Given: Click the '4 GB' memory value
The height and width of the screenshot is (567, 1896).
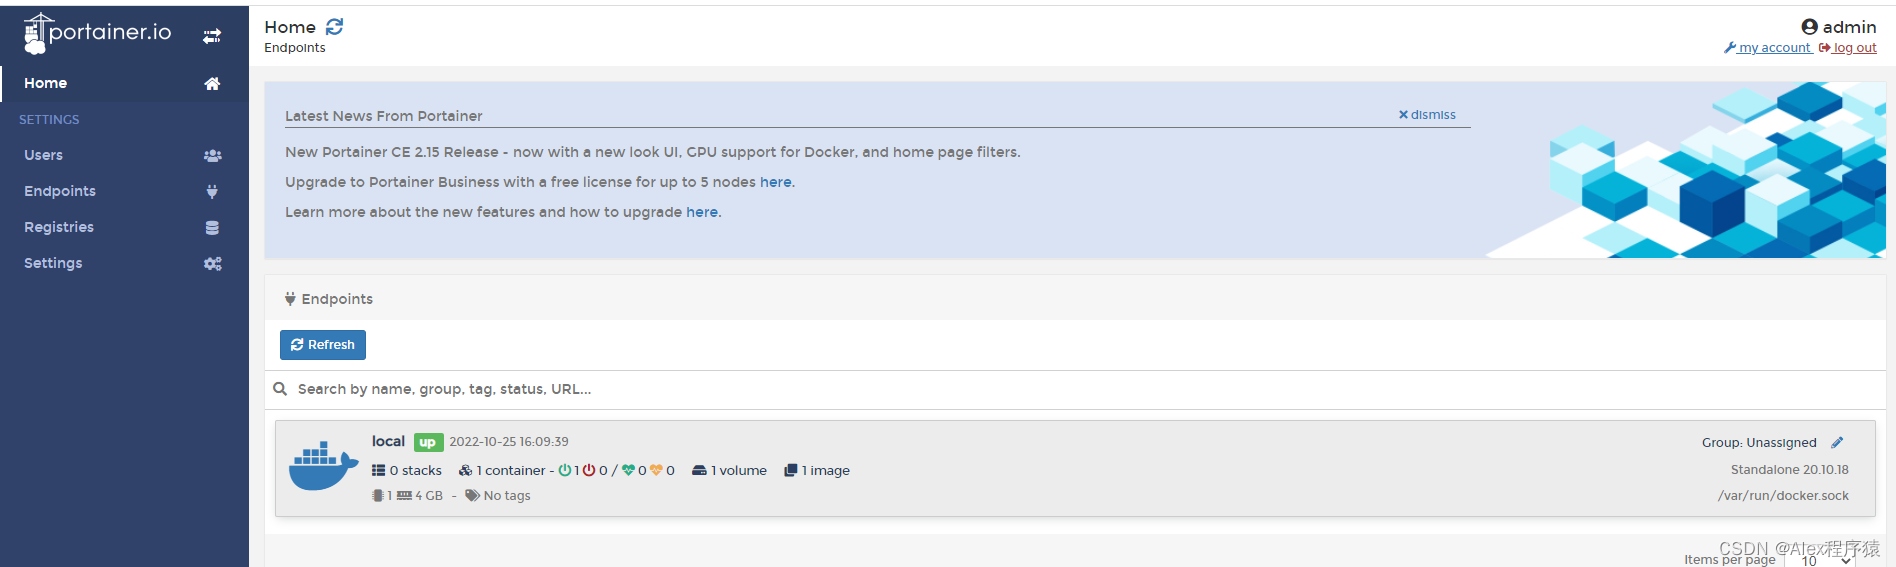Looking at the screenshot, I should pos(429,495).
